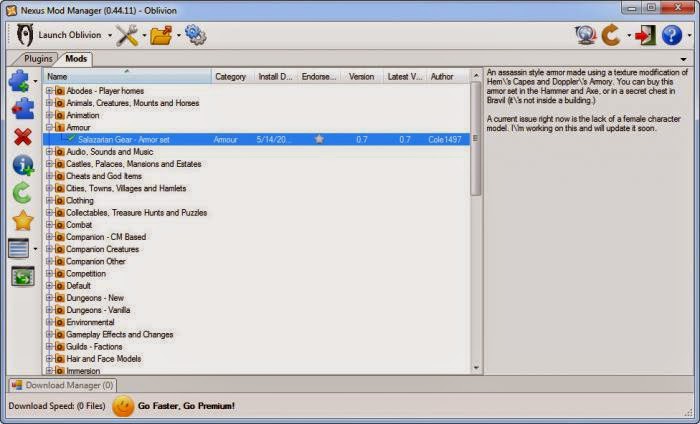
Task: Open the Download Manager (0) tab
Action: click(63, 385)
